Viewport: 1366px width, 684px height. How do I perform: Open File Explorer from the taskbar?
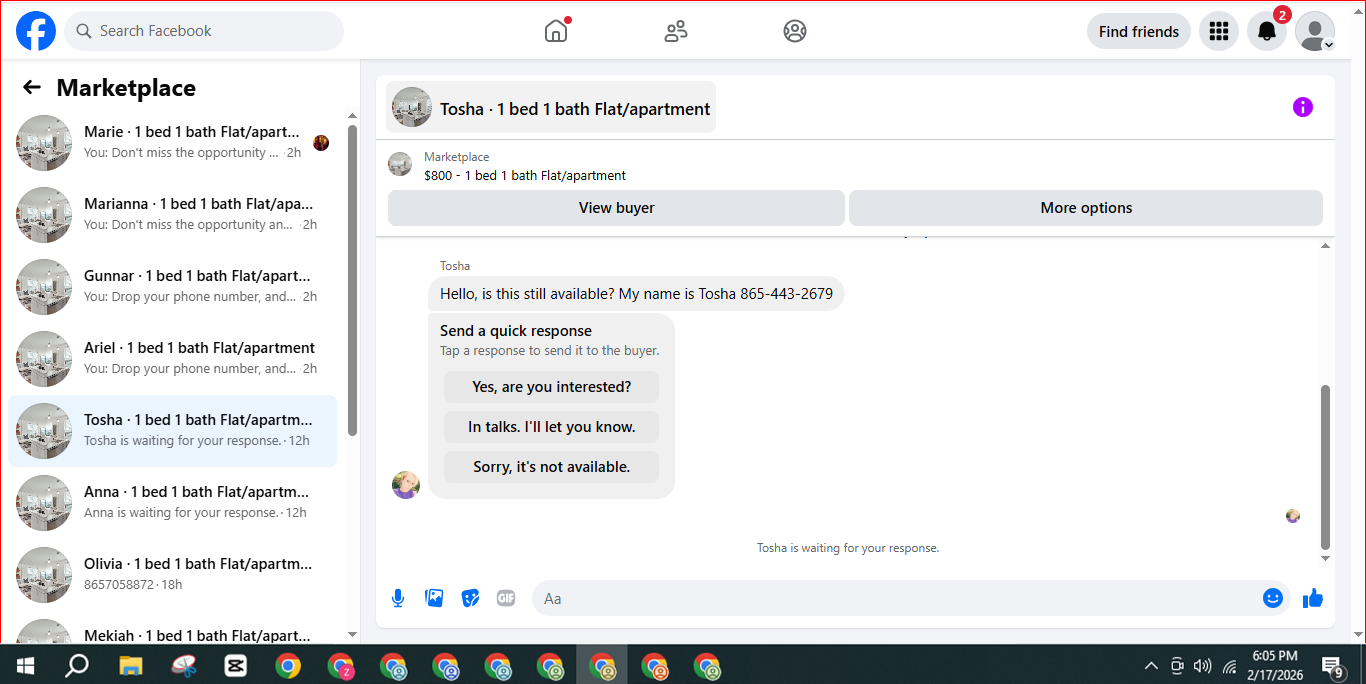(x=131, y=665)
